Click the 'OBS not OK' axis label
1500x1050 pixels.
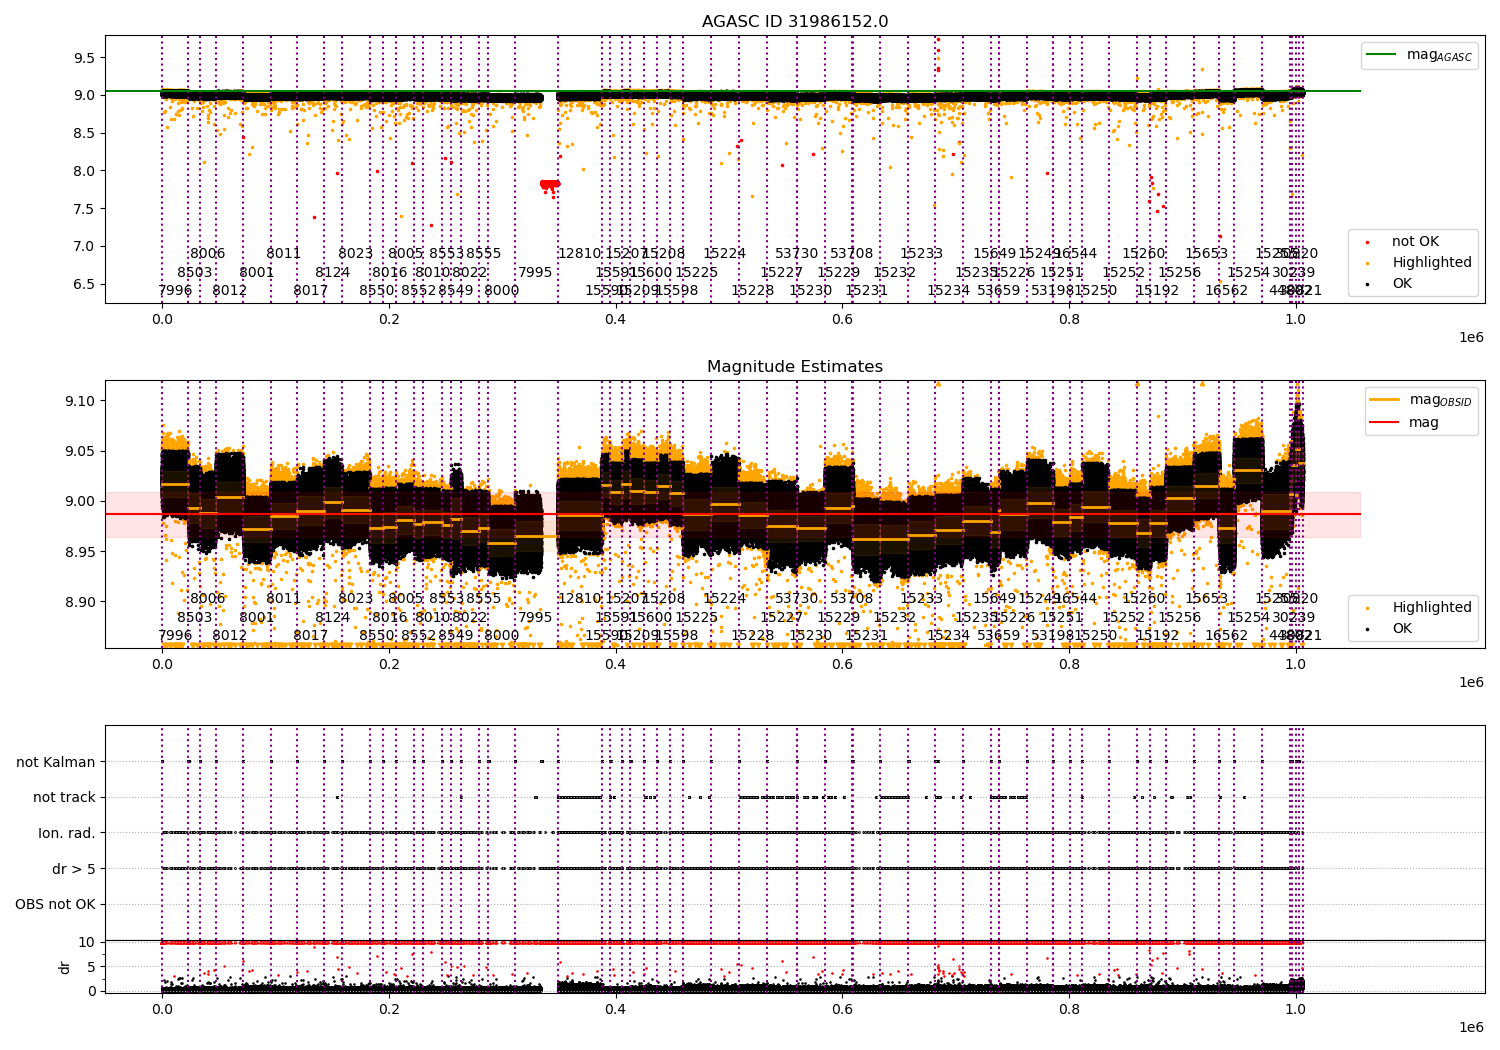click(x=55, y=904)
